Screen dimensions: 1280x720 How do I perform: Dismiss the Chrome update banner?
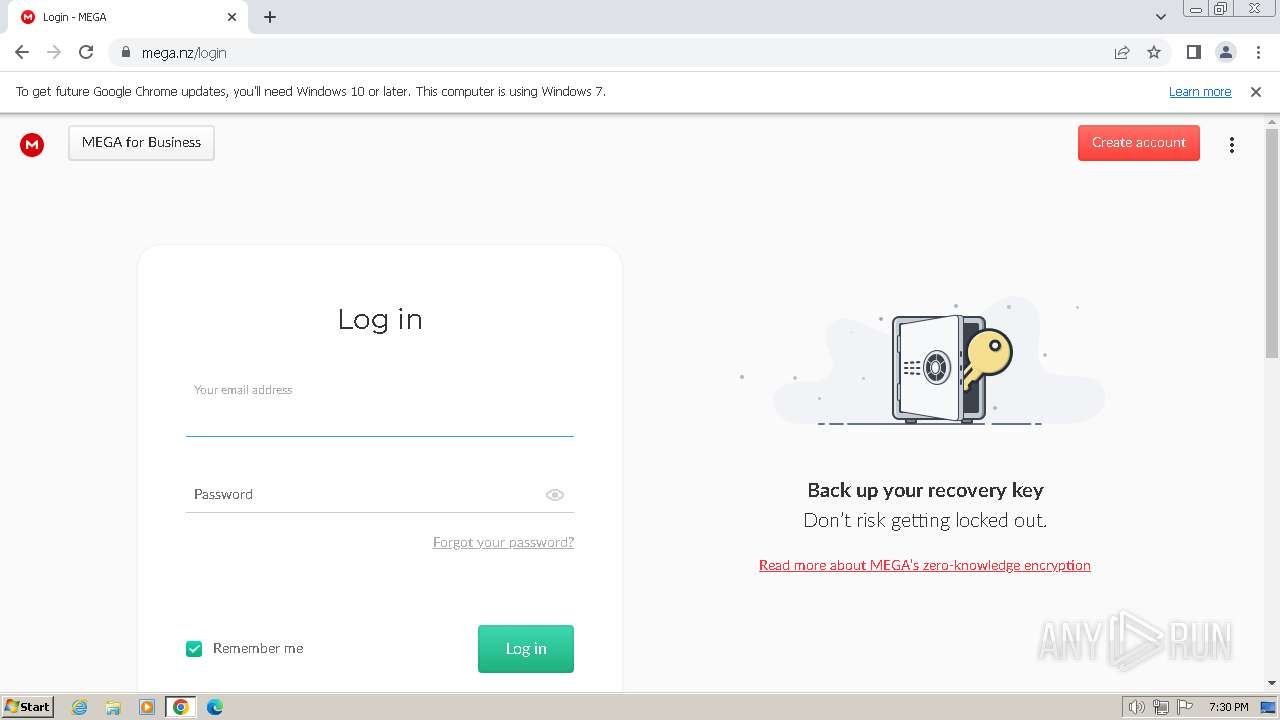1256,92
